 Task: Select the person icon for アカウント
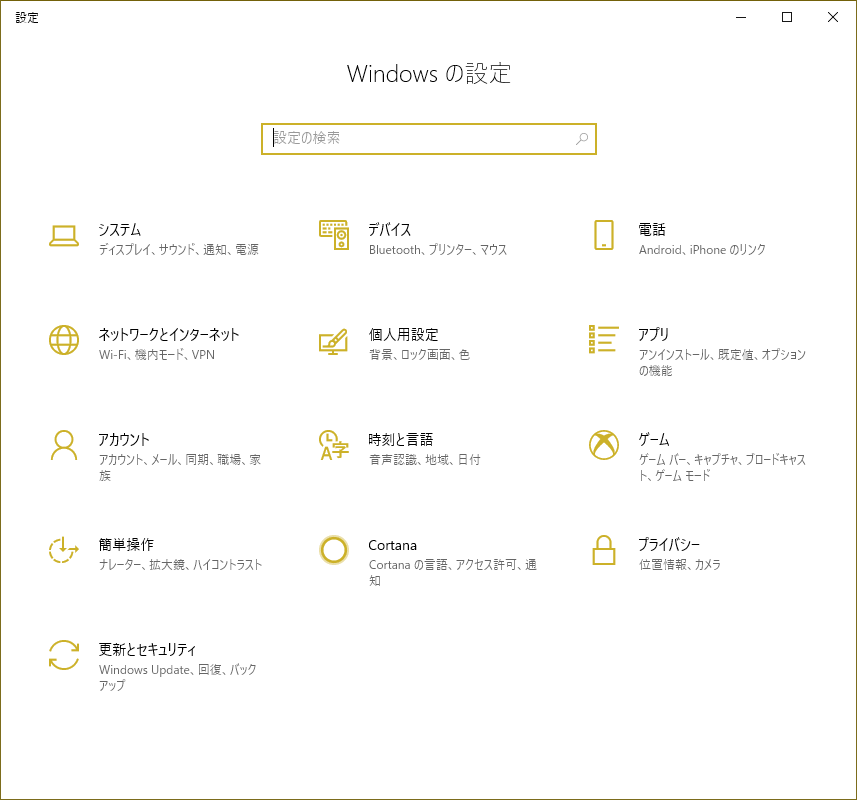coord(64,445)
